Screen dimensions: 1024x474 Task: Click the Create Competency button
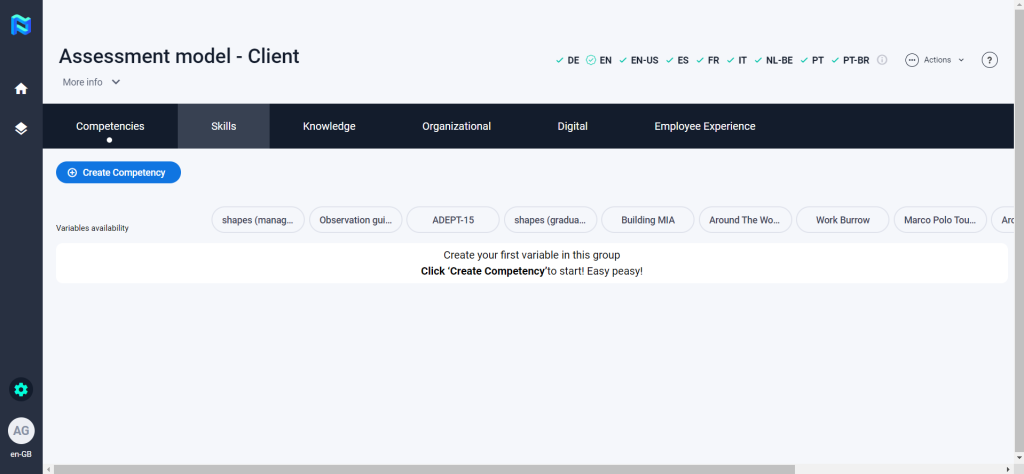point(118,173)
